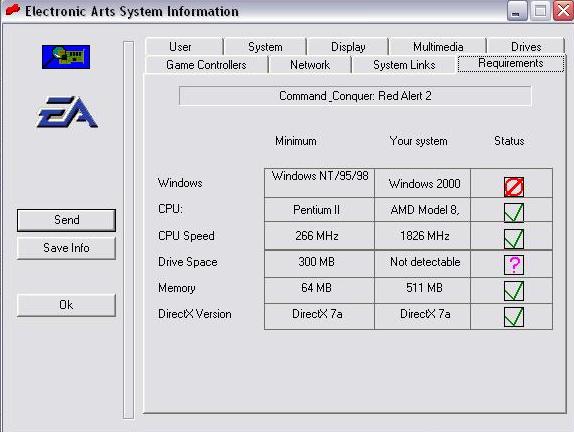
Task: Click the 'Pentium II' minimum cell
Action: [320, 210]
